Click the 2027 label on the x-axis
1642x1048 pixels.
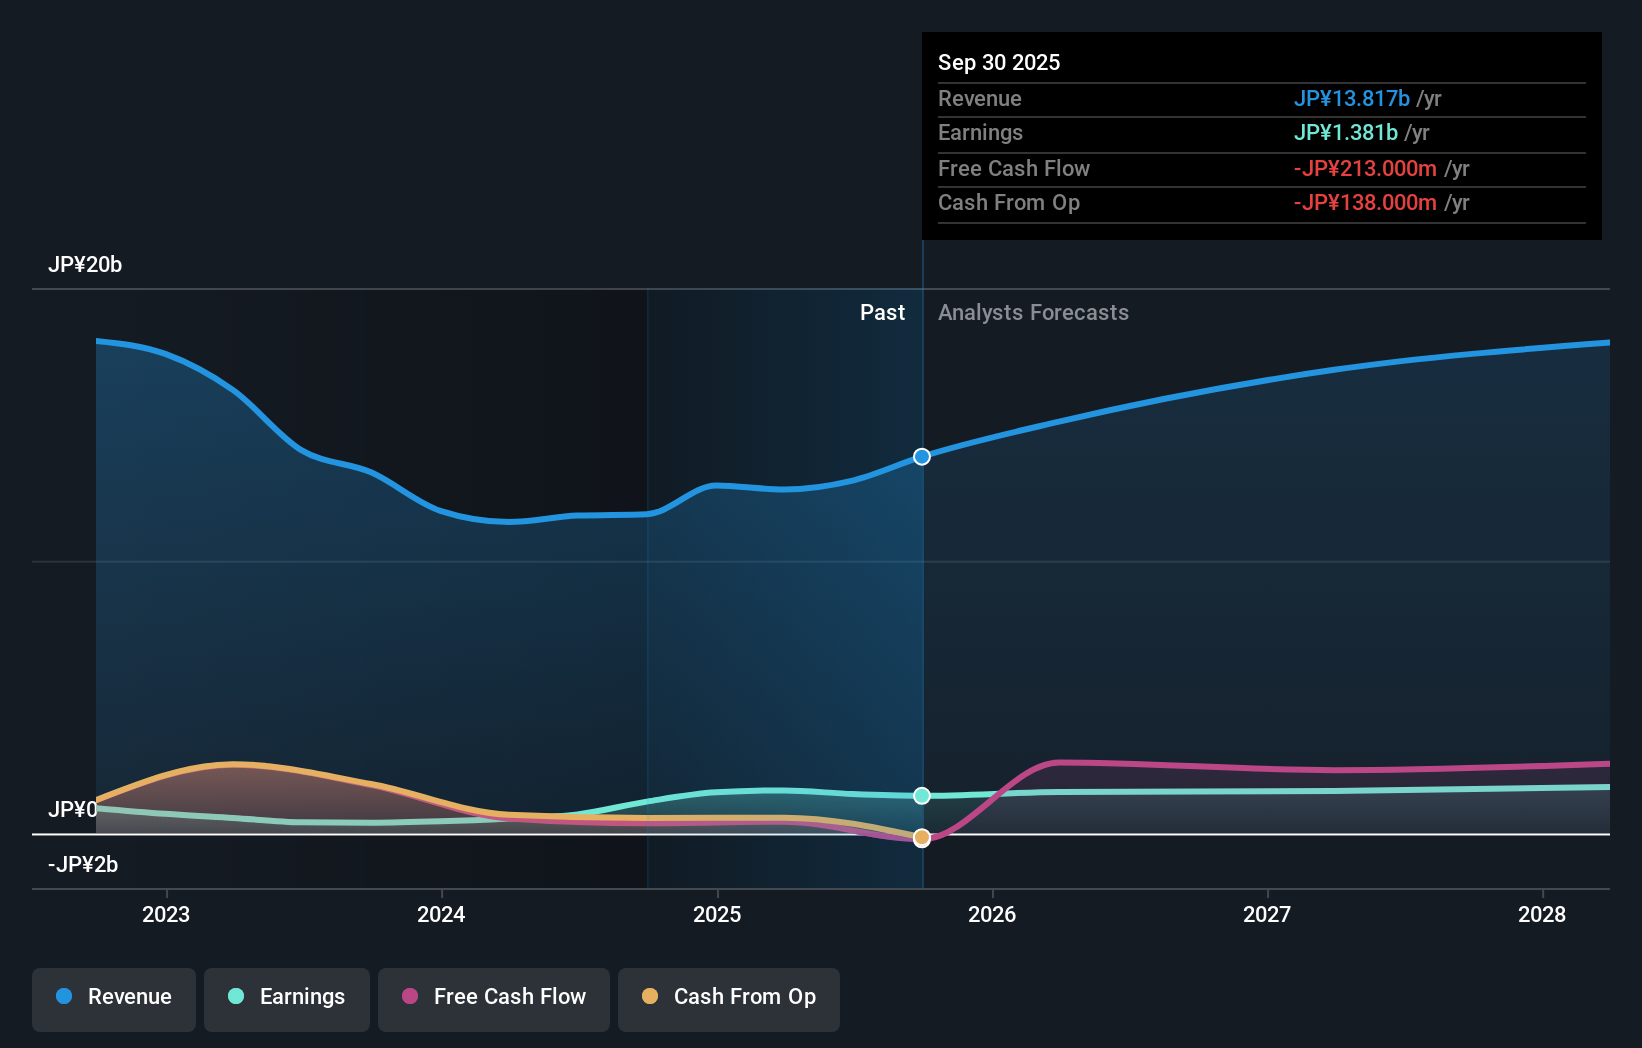pos(1267,914)
